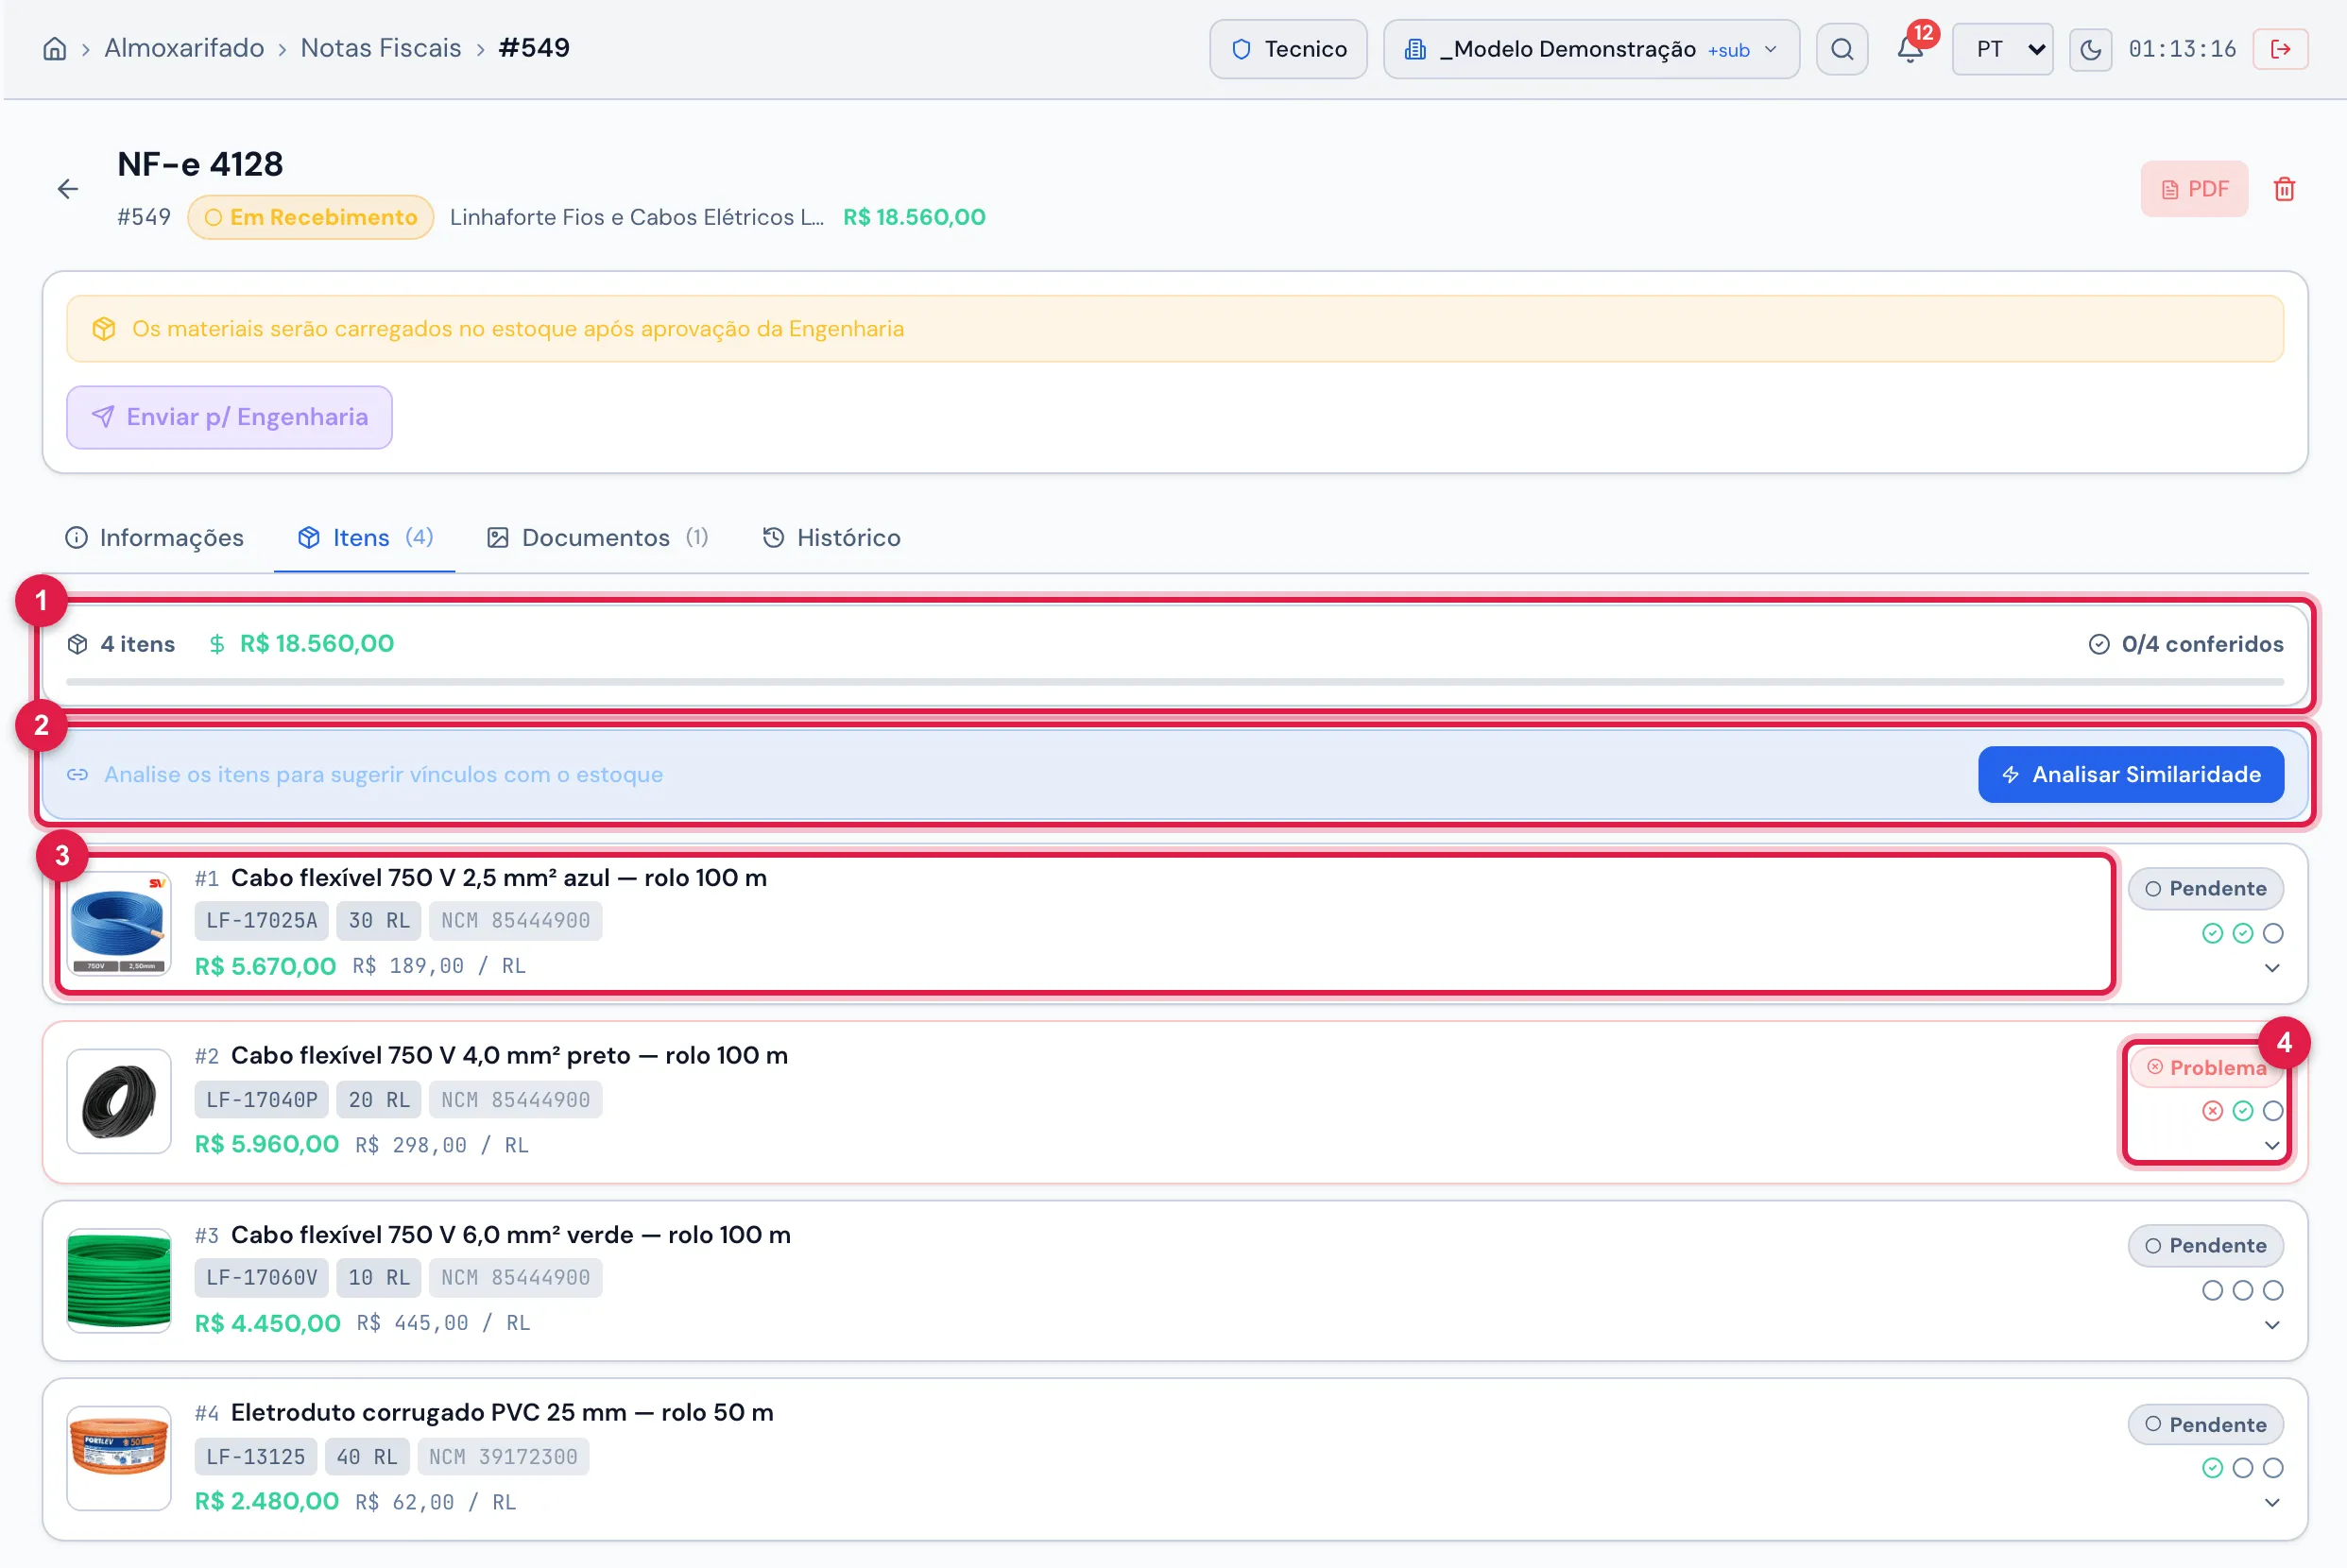Open the search magnifier icon
The image size is (2347, 1568).
(x=1842, y=49)
